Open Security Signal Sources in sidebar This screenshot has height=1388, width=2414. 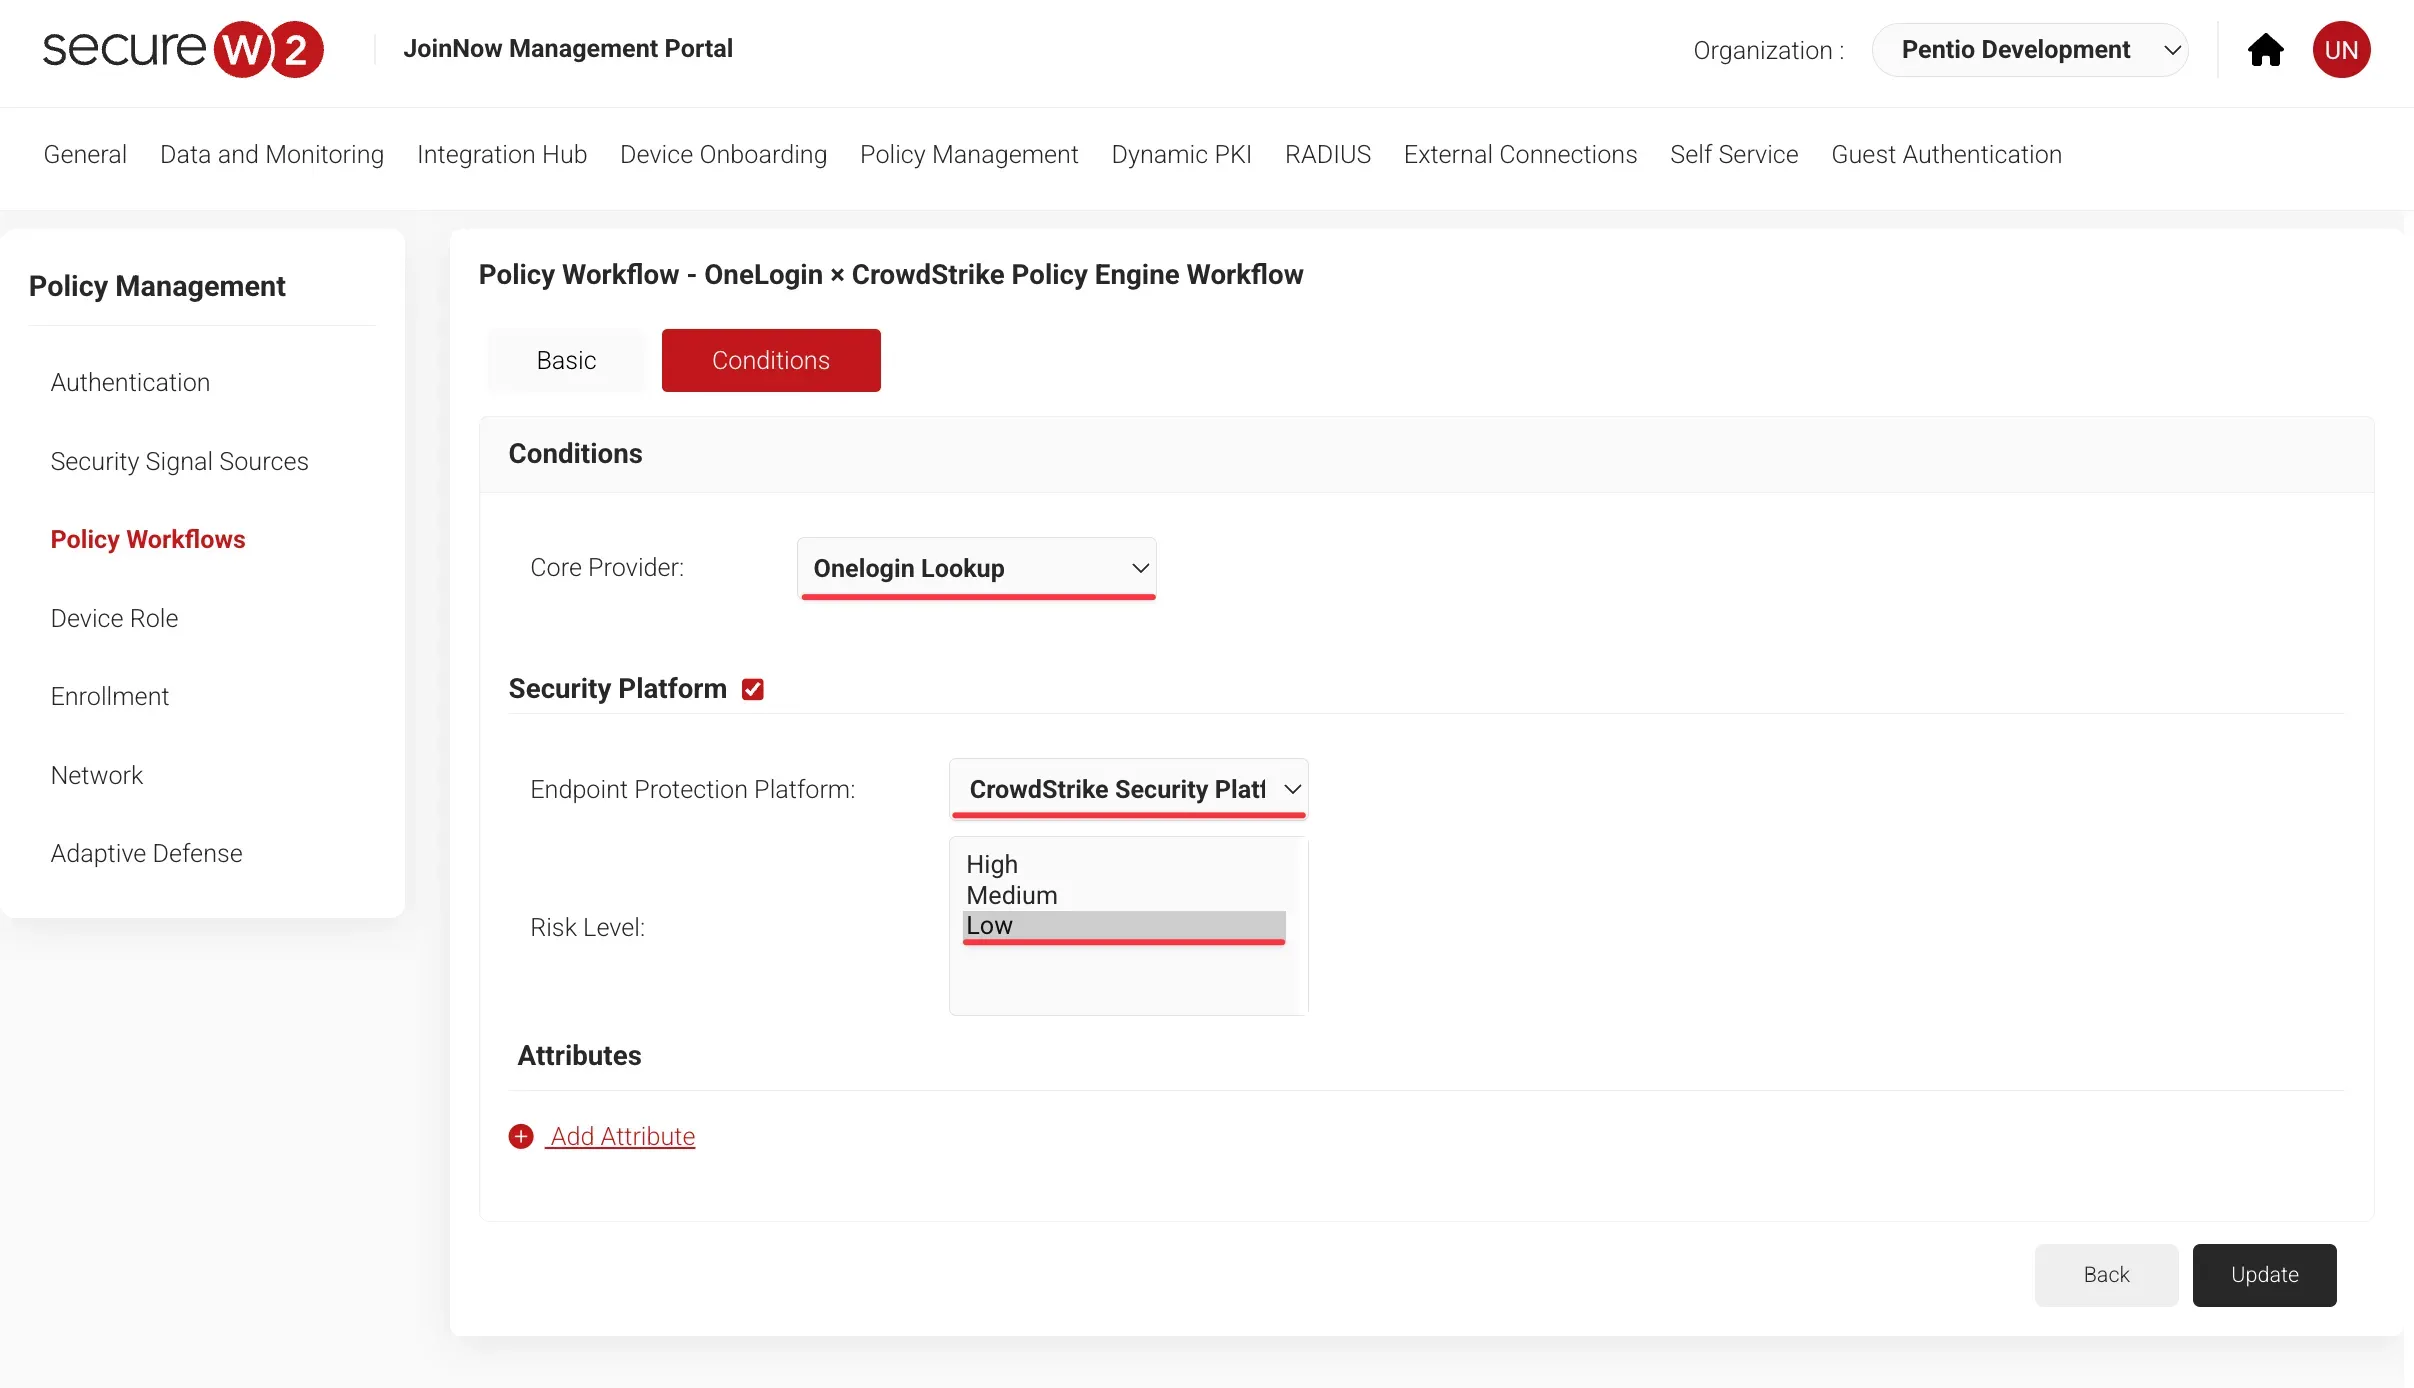coord(179,461)
